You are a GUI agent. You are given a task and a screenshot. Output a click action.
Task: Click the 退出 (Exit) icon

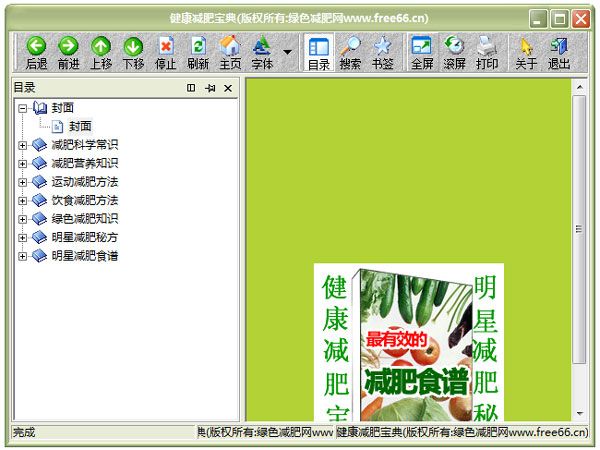559,53
